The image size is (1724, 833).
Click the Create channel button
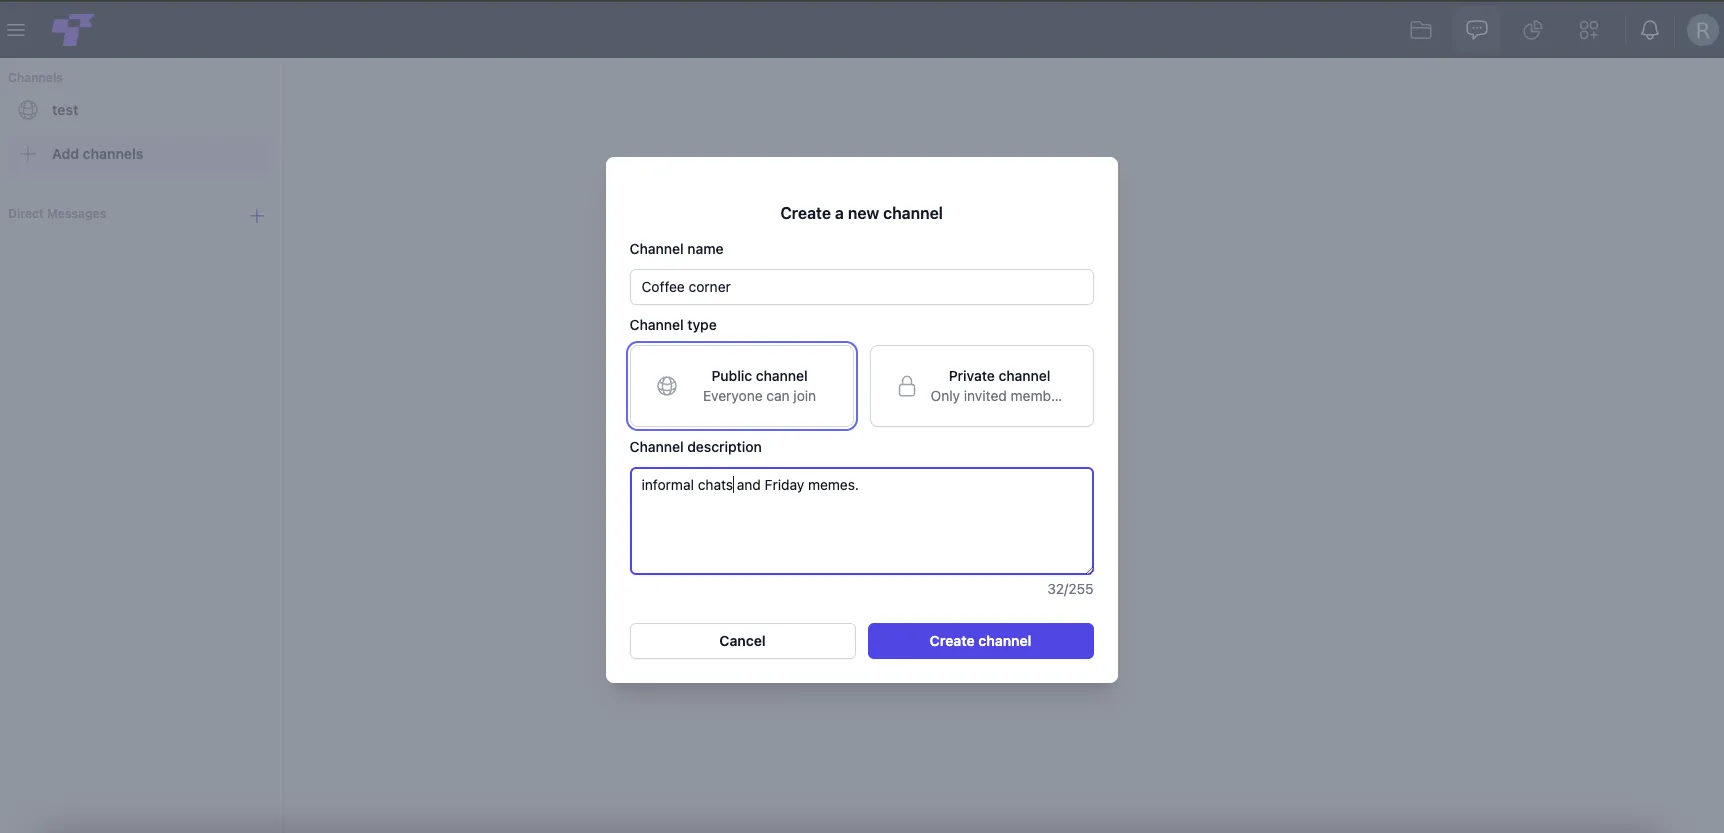coord(981,641)
